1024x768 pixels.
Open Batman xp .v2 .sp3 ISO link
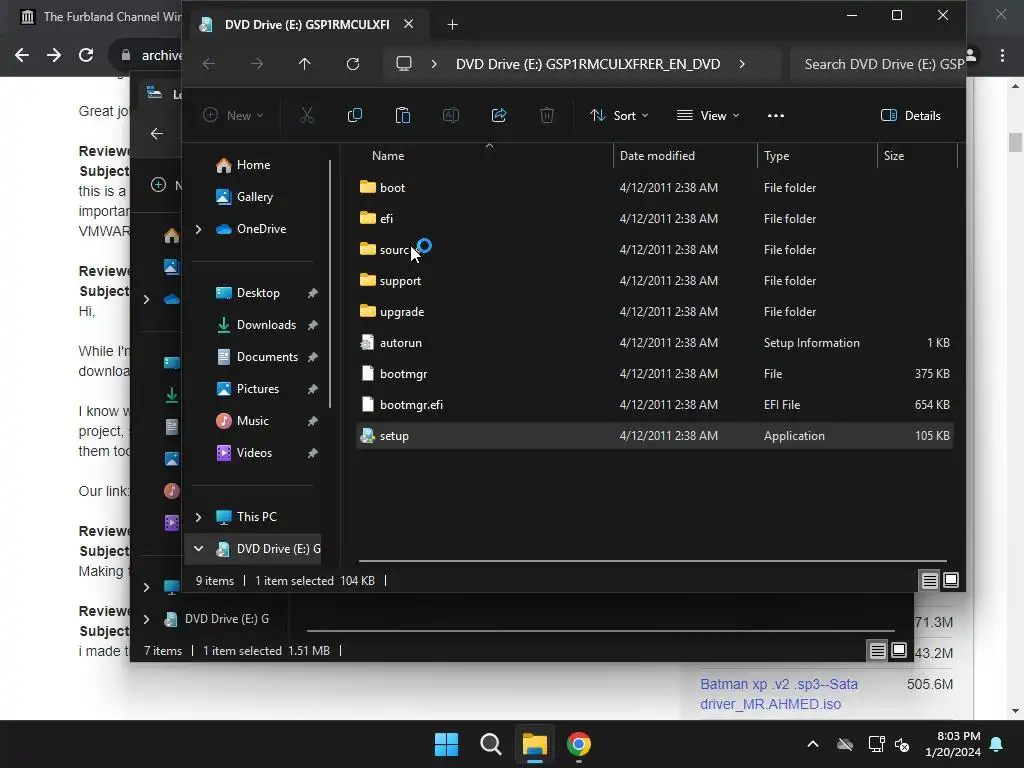click(778, 694)
